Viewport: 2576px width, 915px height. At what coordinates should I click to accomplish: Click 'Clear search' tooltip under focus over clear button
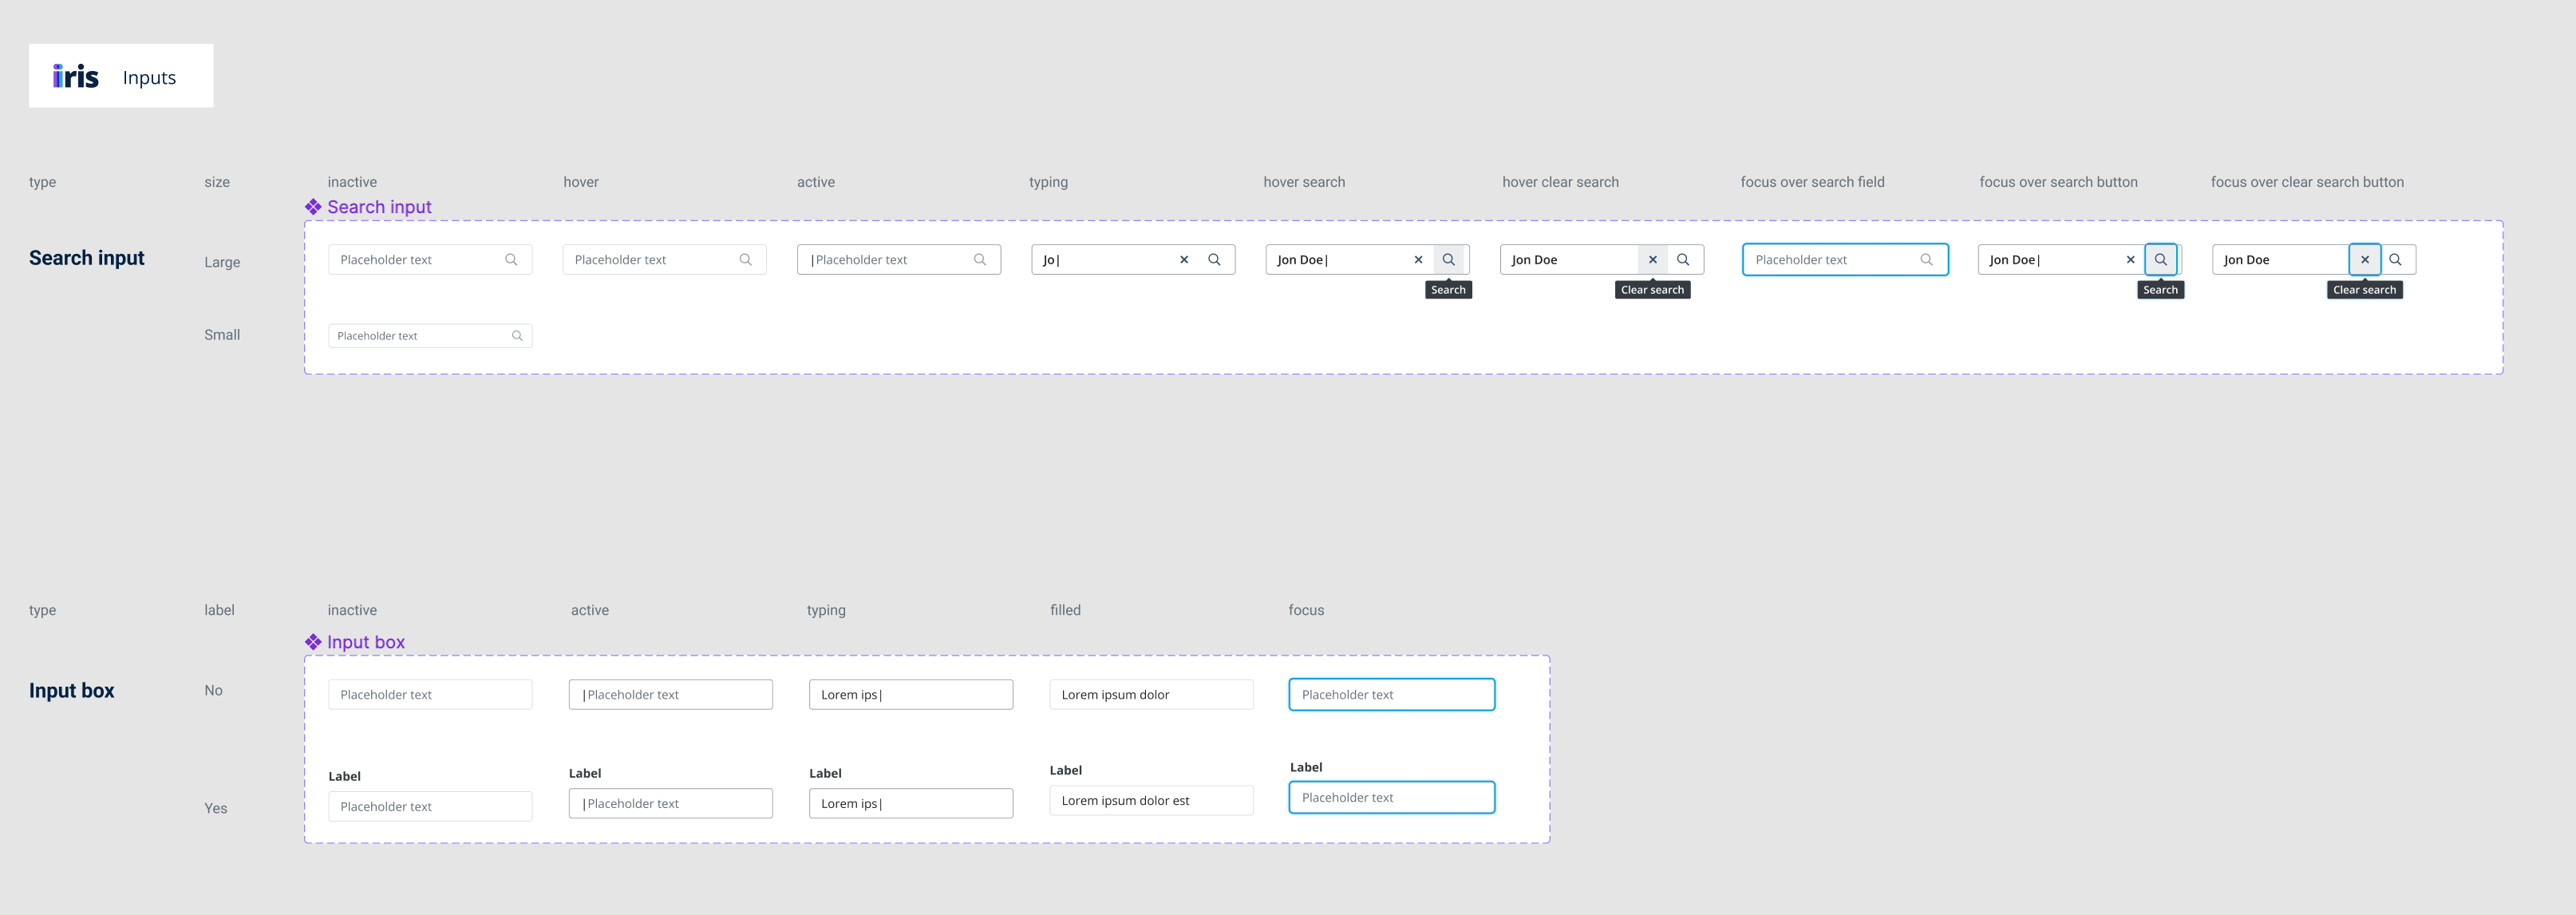click(x=2365, y=290)
